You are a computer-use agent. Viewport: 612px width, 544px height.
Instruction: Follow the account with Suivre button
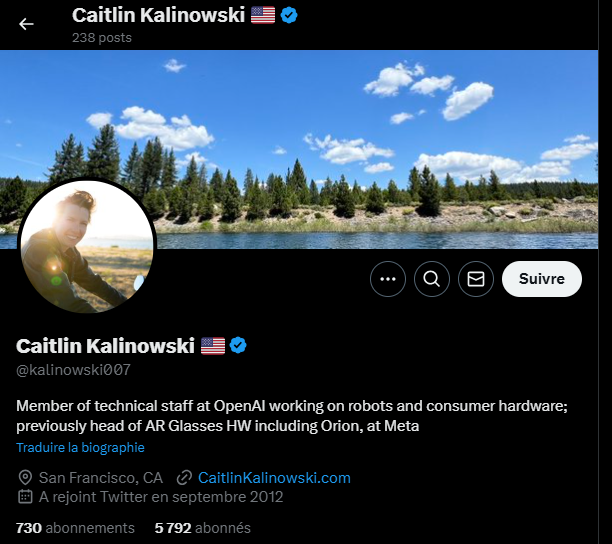(542, 279)
